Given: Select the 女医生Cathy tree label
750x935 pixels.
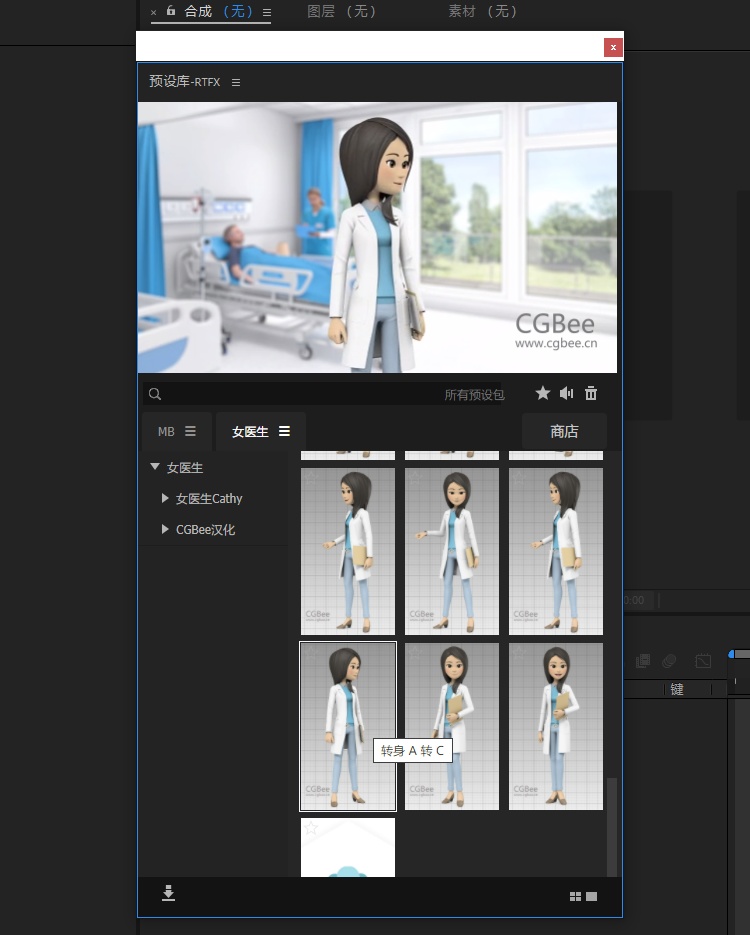Looking at the screenshot, I should (x=209, y=499).
